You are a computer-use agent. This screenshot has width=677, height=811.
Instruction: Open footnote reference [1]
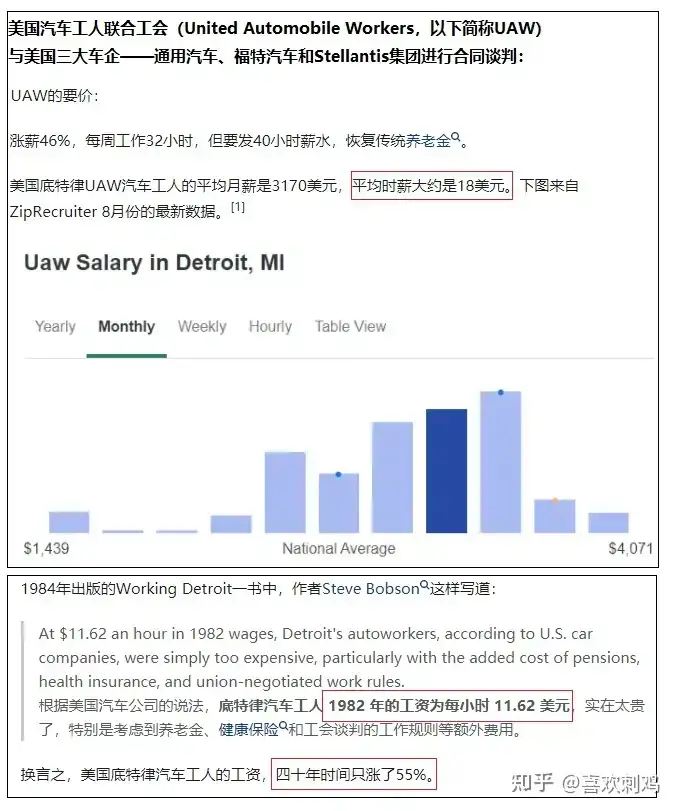[x=238, y=207]
